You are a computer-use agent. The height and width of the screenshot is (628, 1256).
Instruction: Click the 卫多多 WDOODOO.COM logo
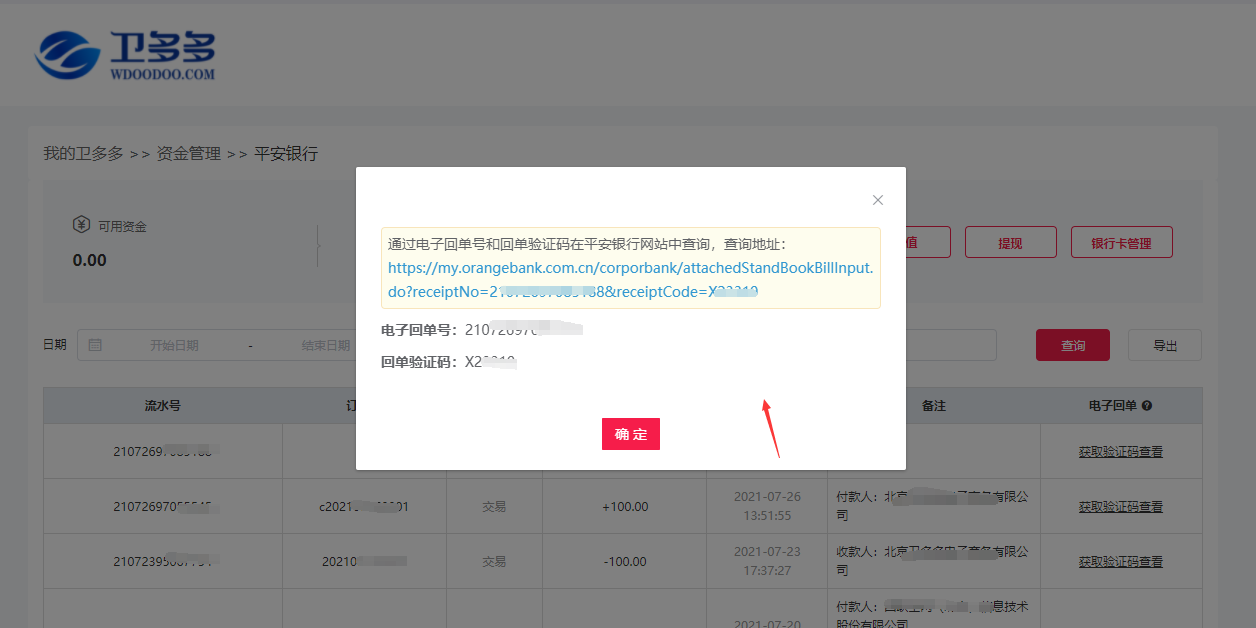125,55
